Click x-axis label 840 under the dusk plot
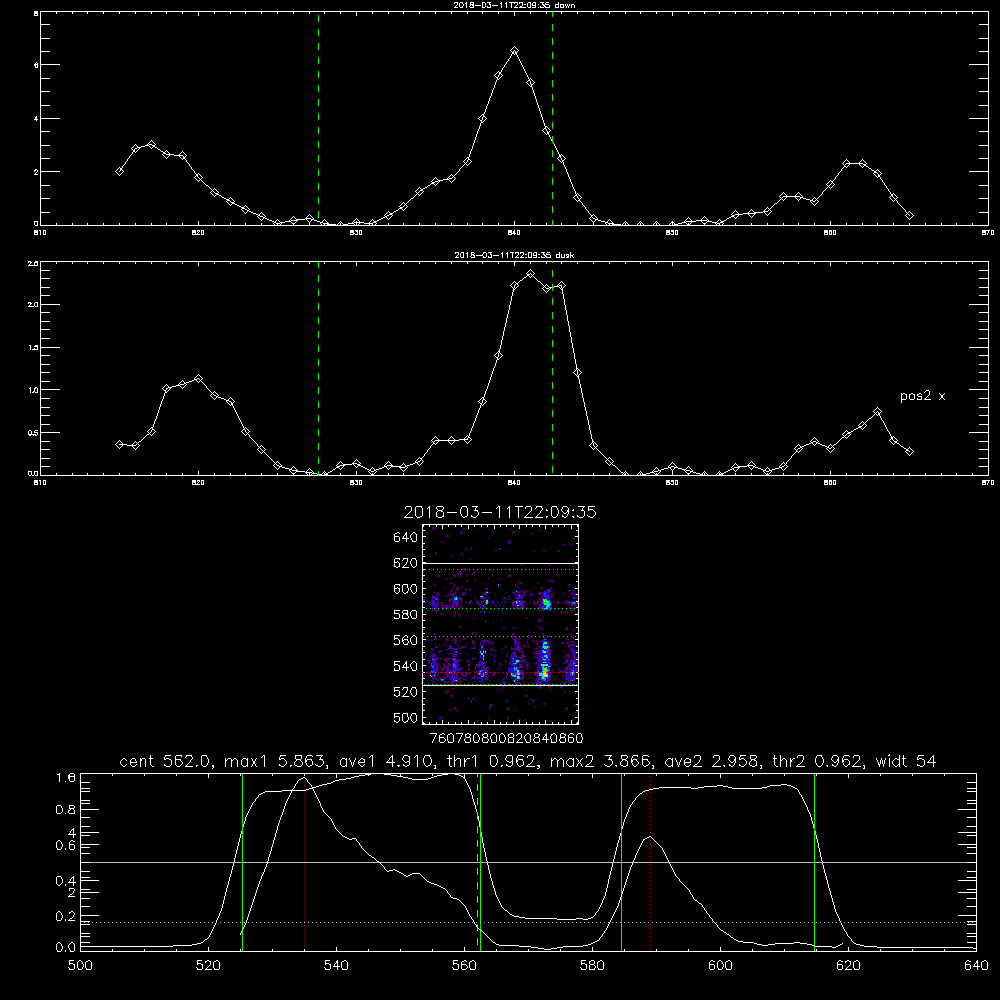The image size is (1000, 1000). pos(515,483)
